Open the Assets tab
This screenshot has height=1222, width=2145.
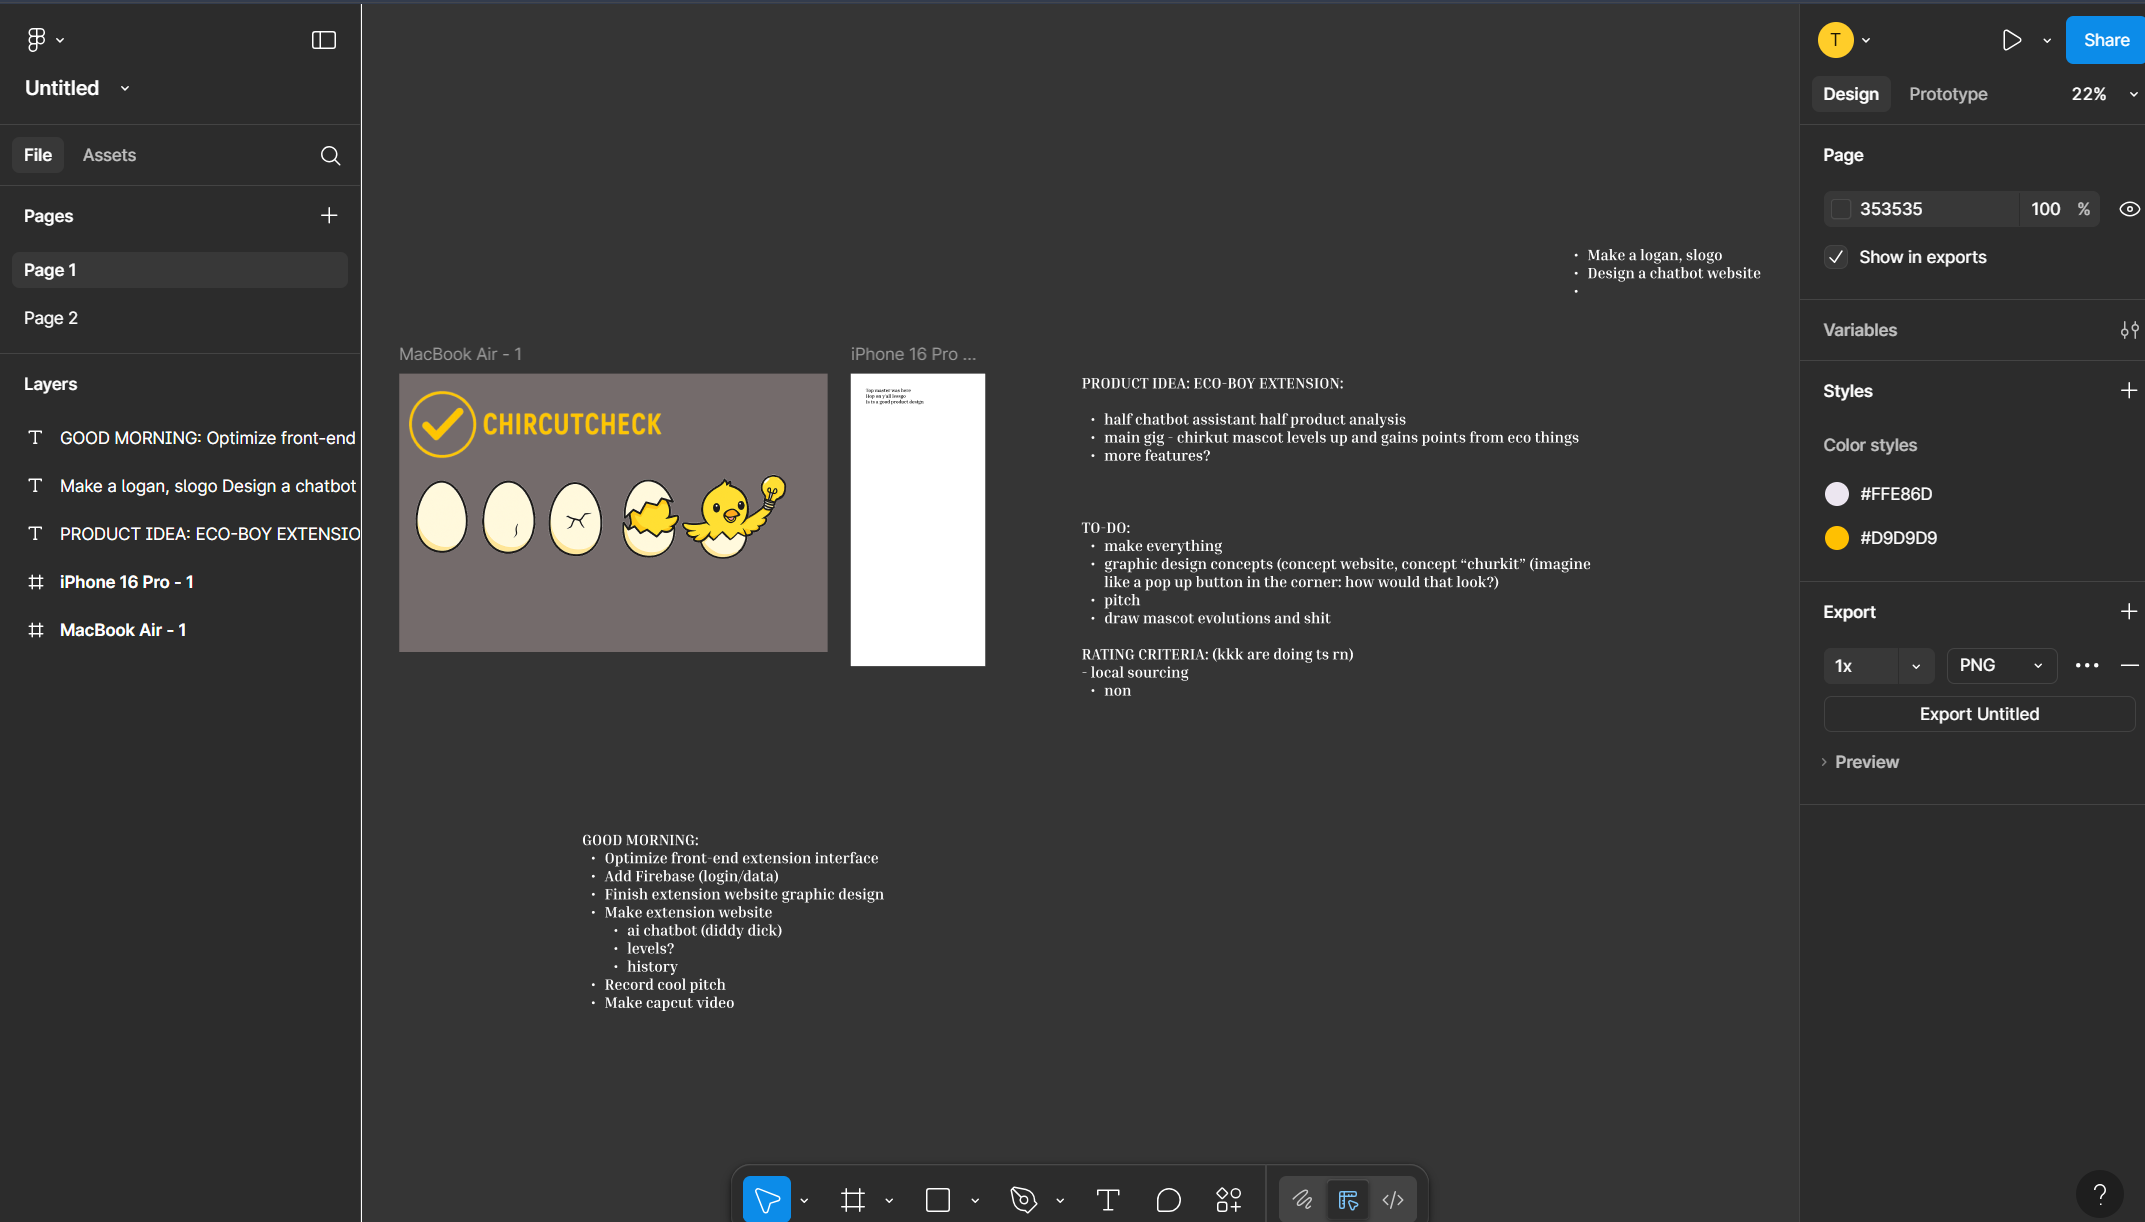[109, 155]
